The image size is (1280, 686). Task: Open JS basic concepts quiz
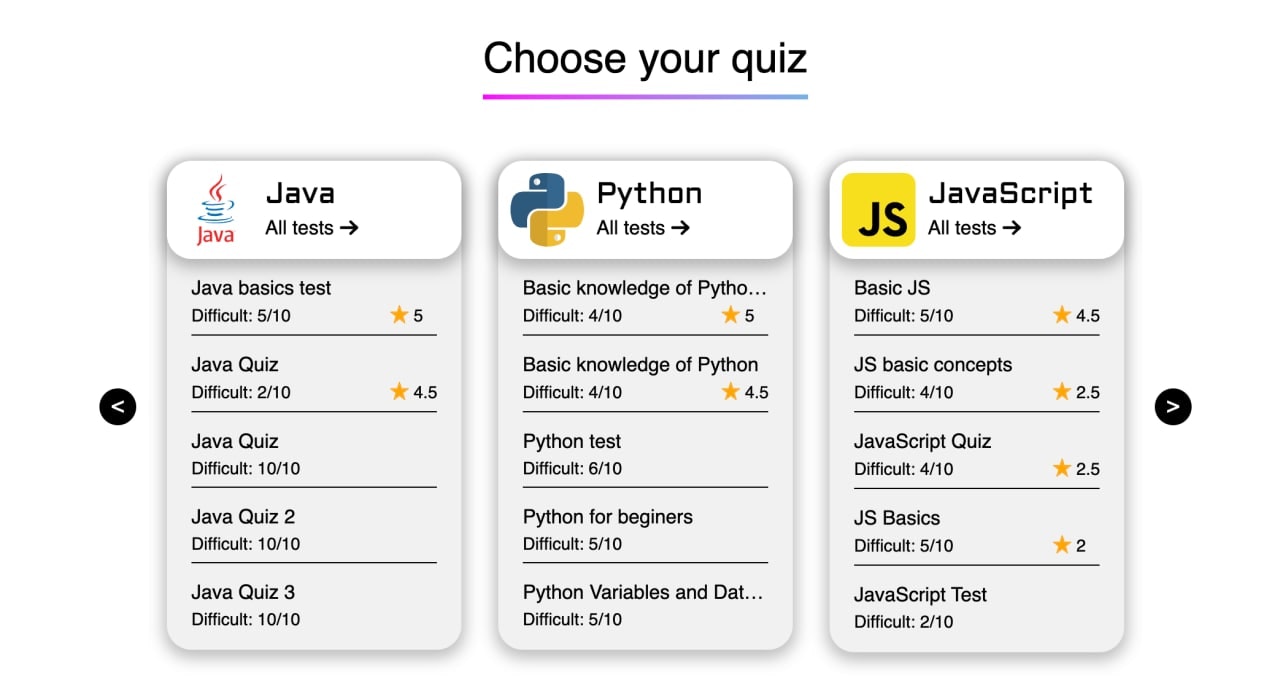point(977,378)
